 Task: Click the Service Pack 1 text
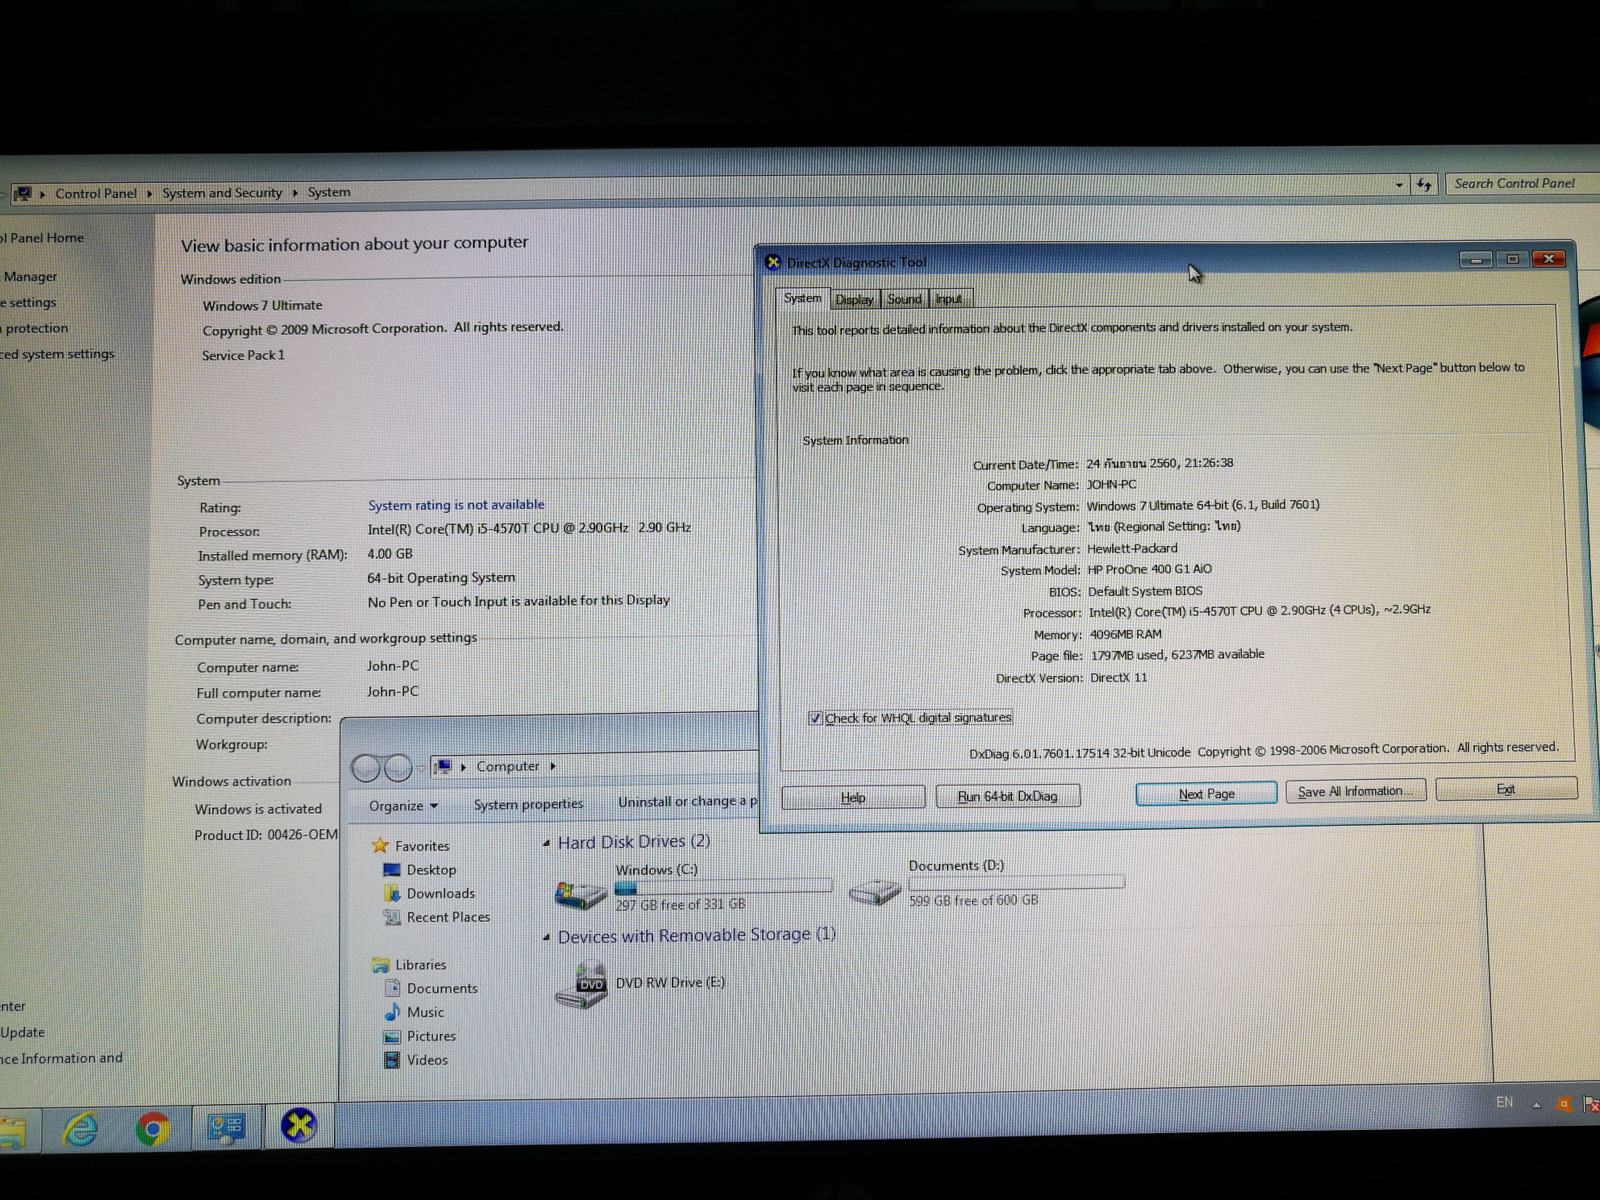pos(243,355)
